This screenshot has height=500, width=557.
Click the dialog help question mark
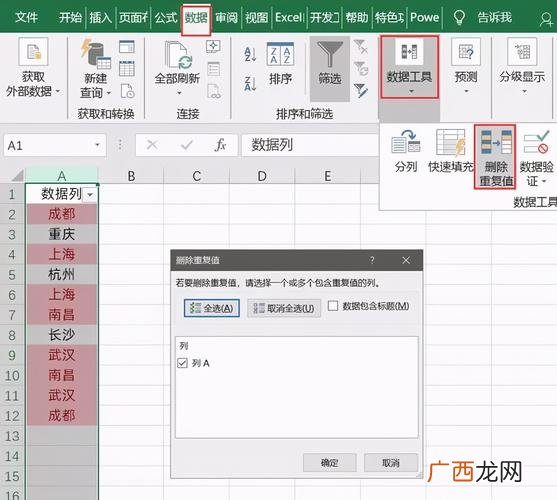372,260
